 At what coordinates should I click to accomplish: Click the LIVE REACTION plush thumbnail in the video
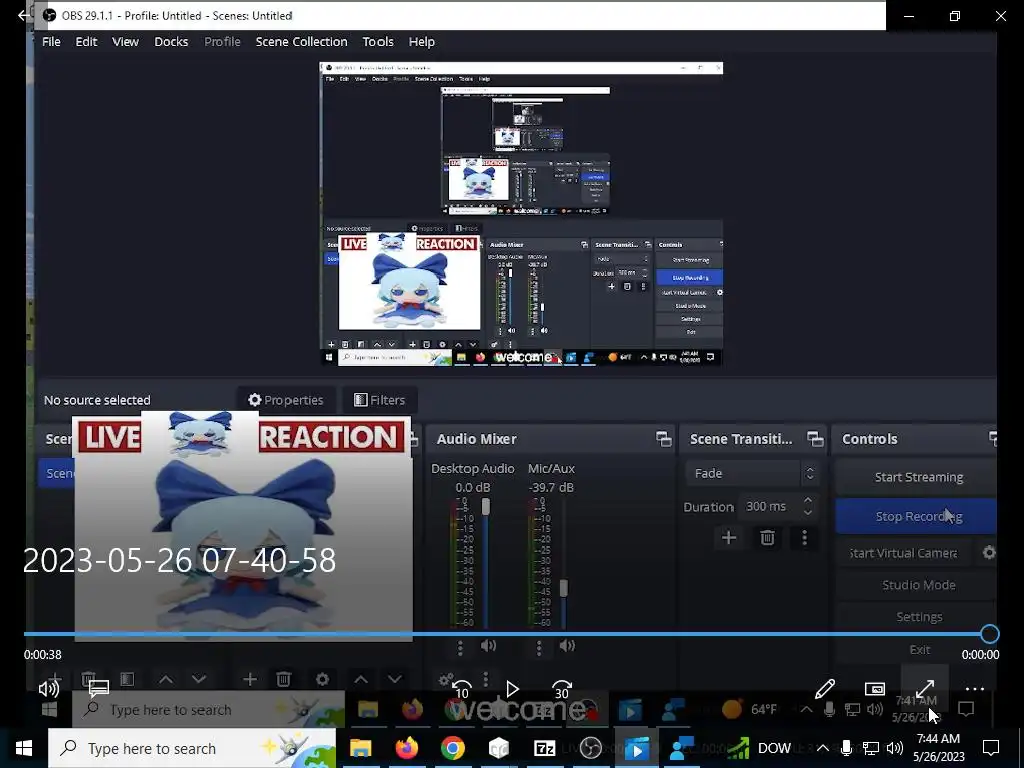click(x=243, y=526)
